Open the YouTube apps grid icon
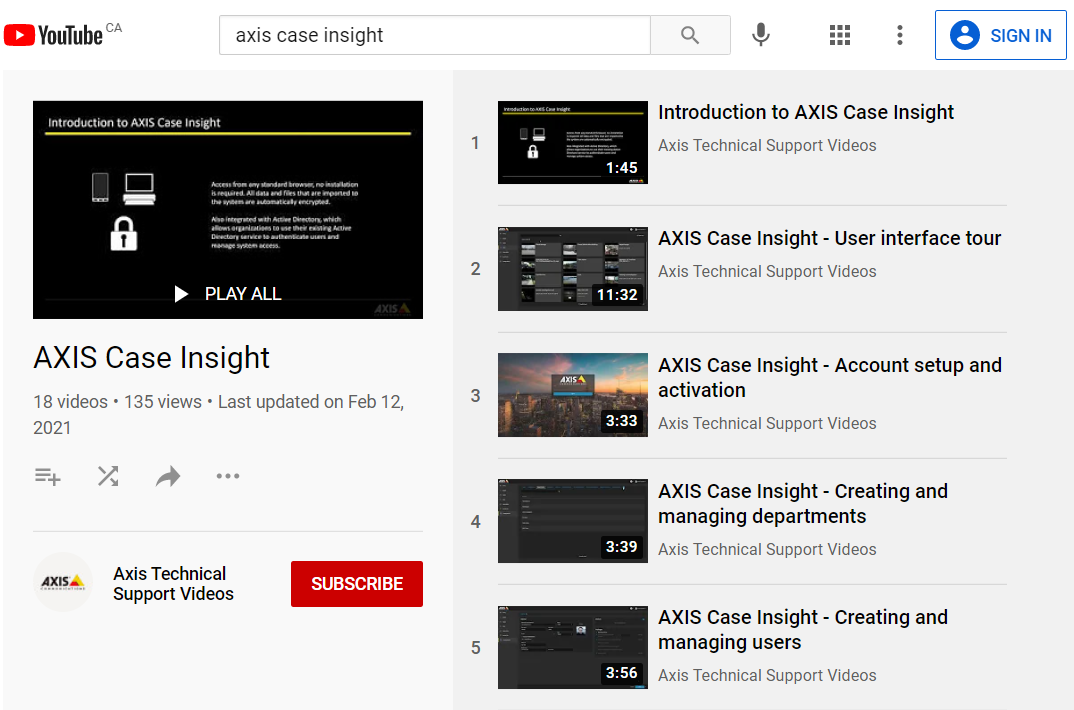1074x710 pixels. pyautogui.click(x=840, y=35)
